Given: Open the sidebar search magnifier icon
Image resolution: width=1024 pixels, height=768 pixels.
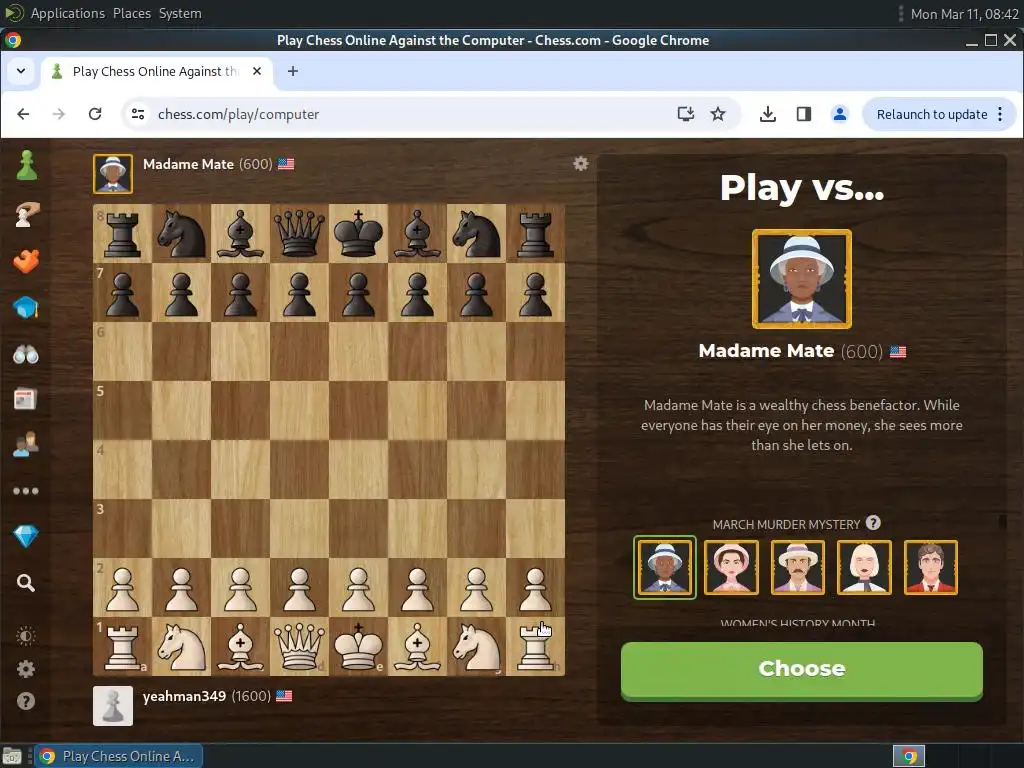Looking at the screenshot, I should tap(25, 583).
